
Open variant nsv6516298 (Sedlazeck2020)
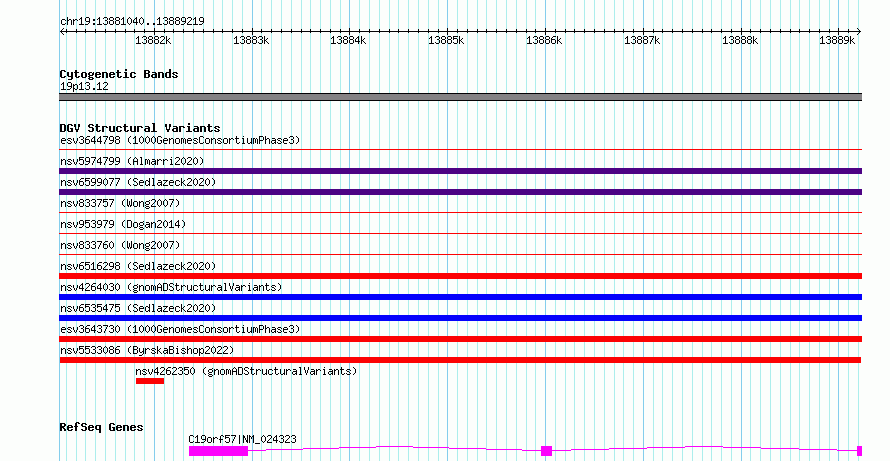138,266
